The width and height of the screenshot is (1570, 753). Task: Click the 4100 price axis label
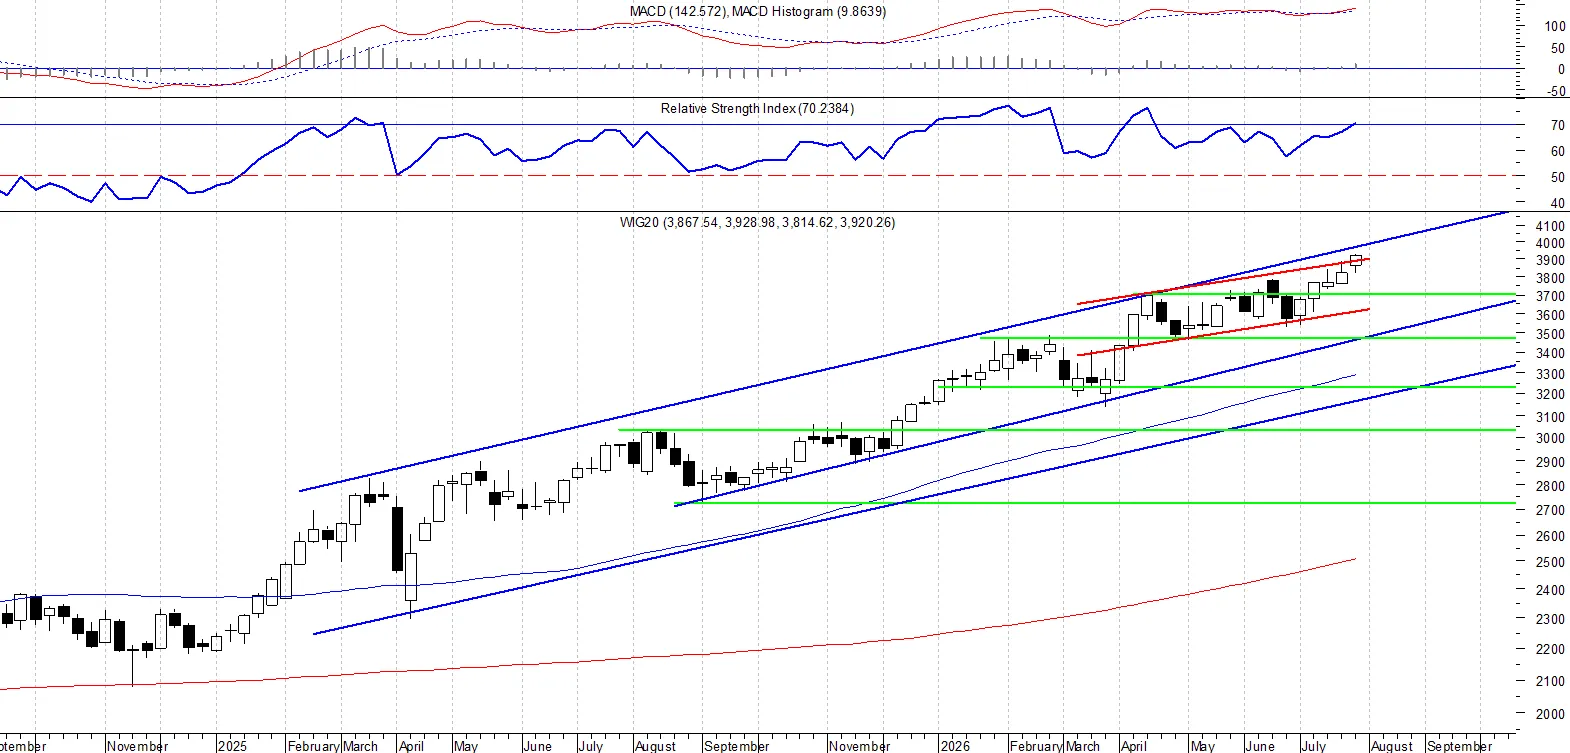pos(1551,227)
